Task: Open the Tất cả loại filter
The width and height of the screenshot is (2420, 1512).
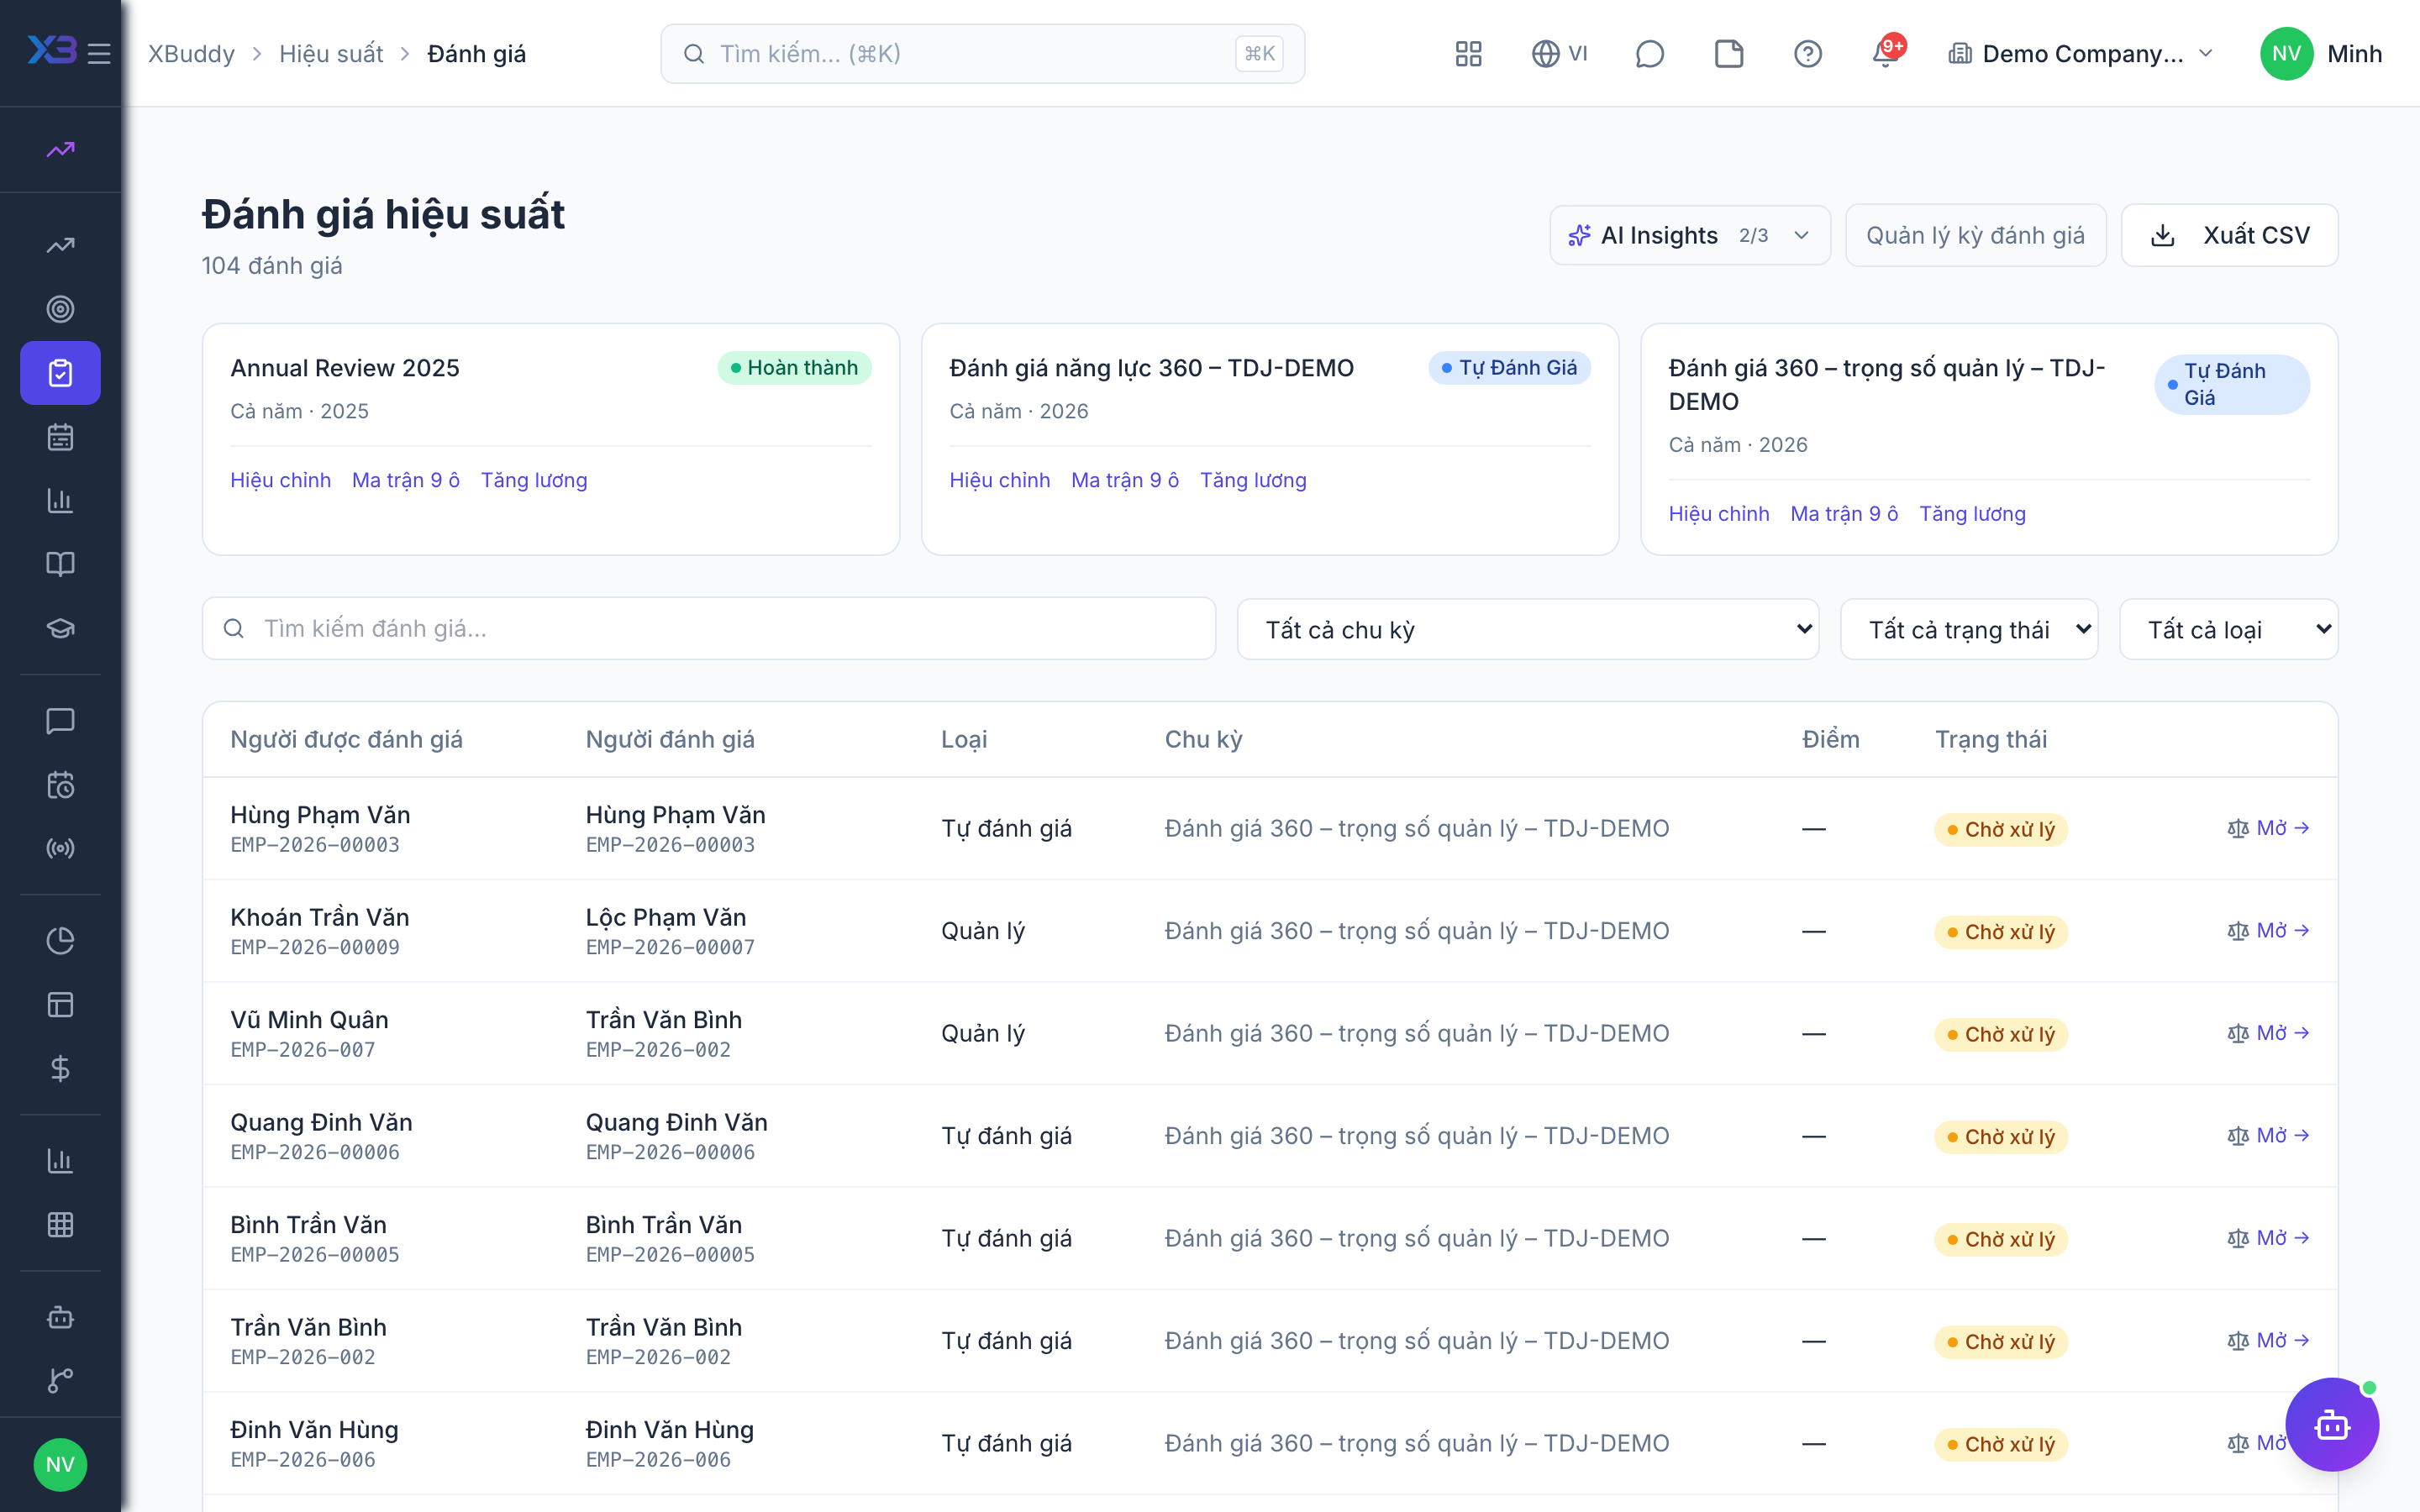Action: pos(2229,629)
